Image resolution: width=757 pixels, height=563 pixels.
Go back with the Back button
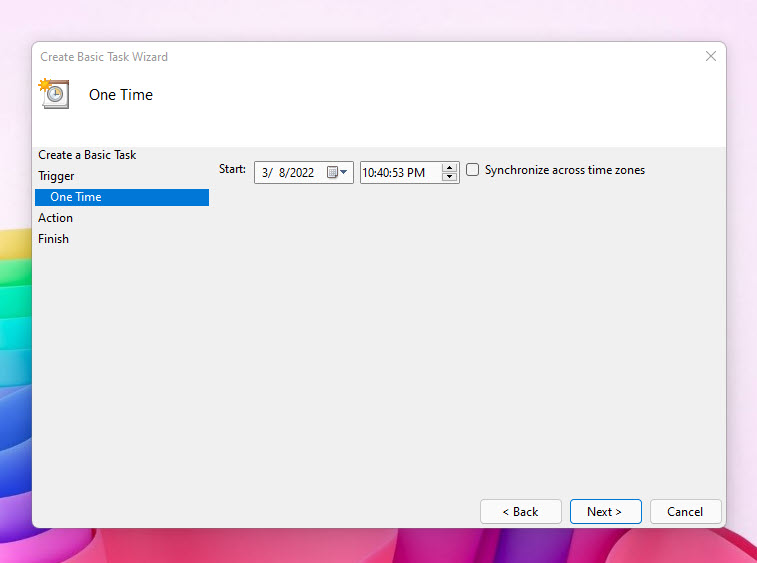coord(519,511)
